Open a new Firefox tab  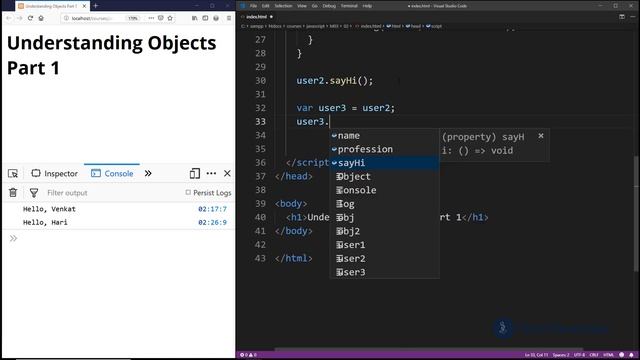[96, 6]
